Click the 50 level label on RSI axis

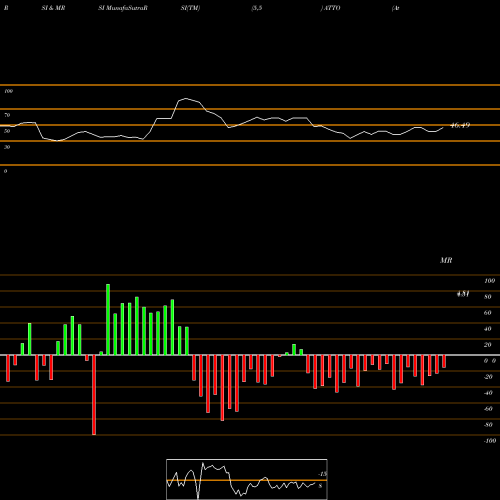(7, 131)
